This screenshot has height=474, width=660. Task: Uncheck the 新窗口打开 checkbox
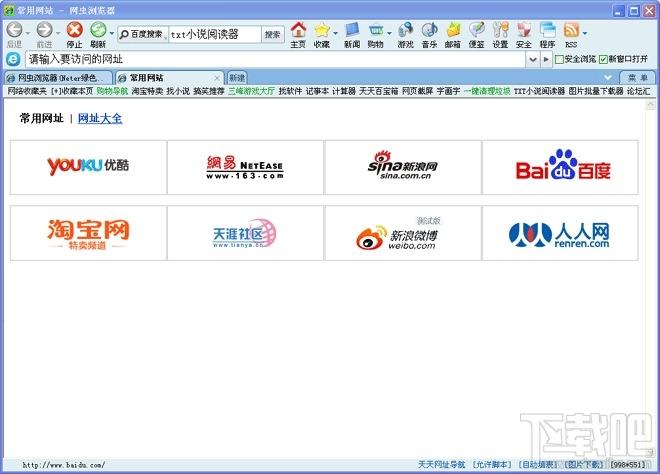point(603,59)
